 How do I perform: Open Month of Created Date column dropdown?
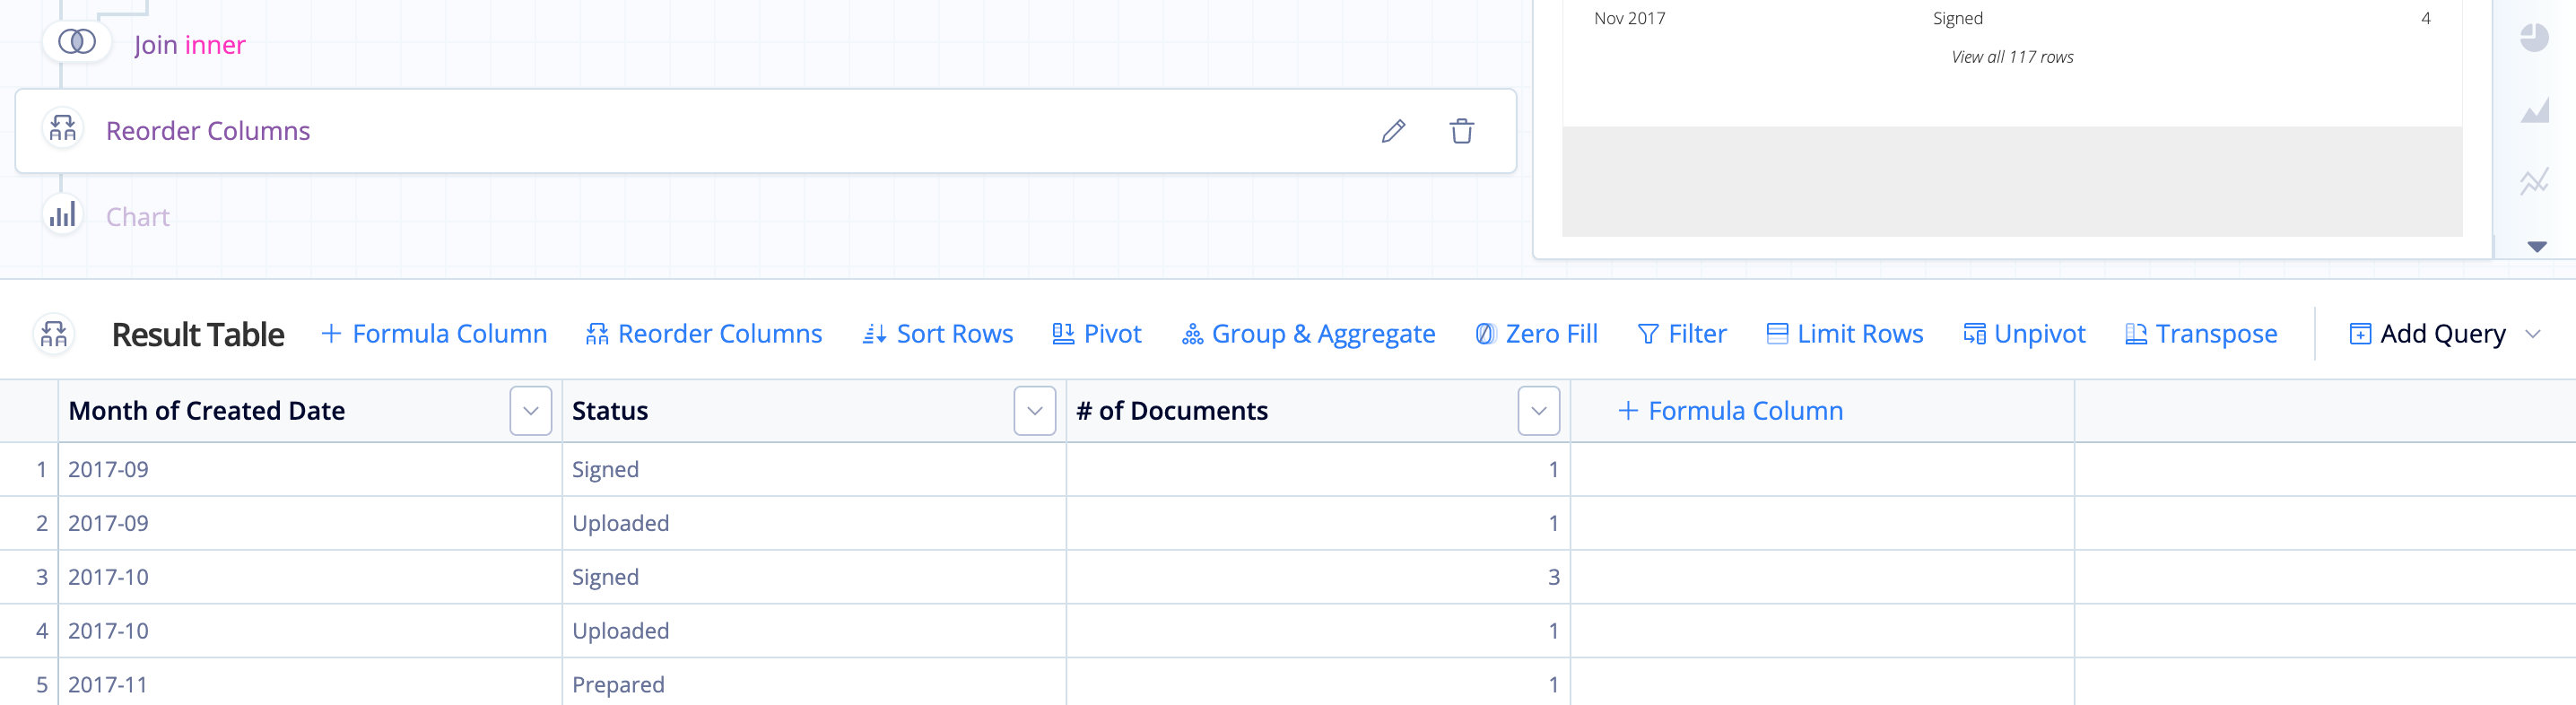[531, 411]
